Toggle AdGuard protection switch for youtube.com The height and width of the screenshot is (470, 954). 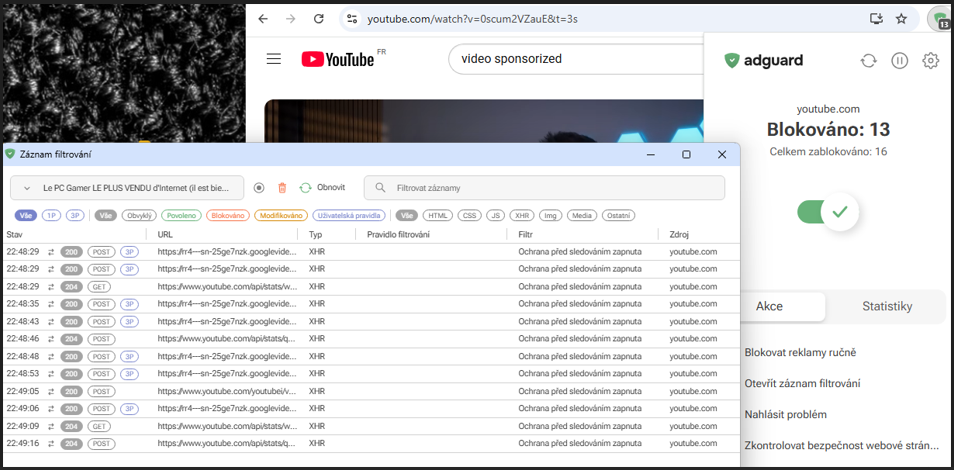(827, 212)
